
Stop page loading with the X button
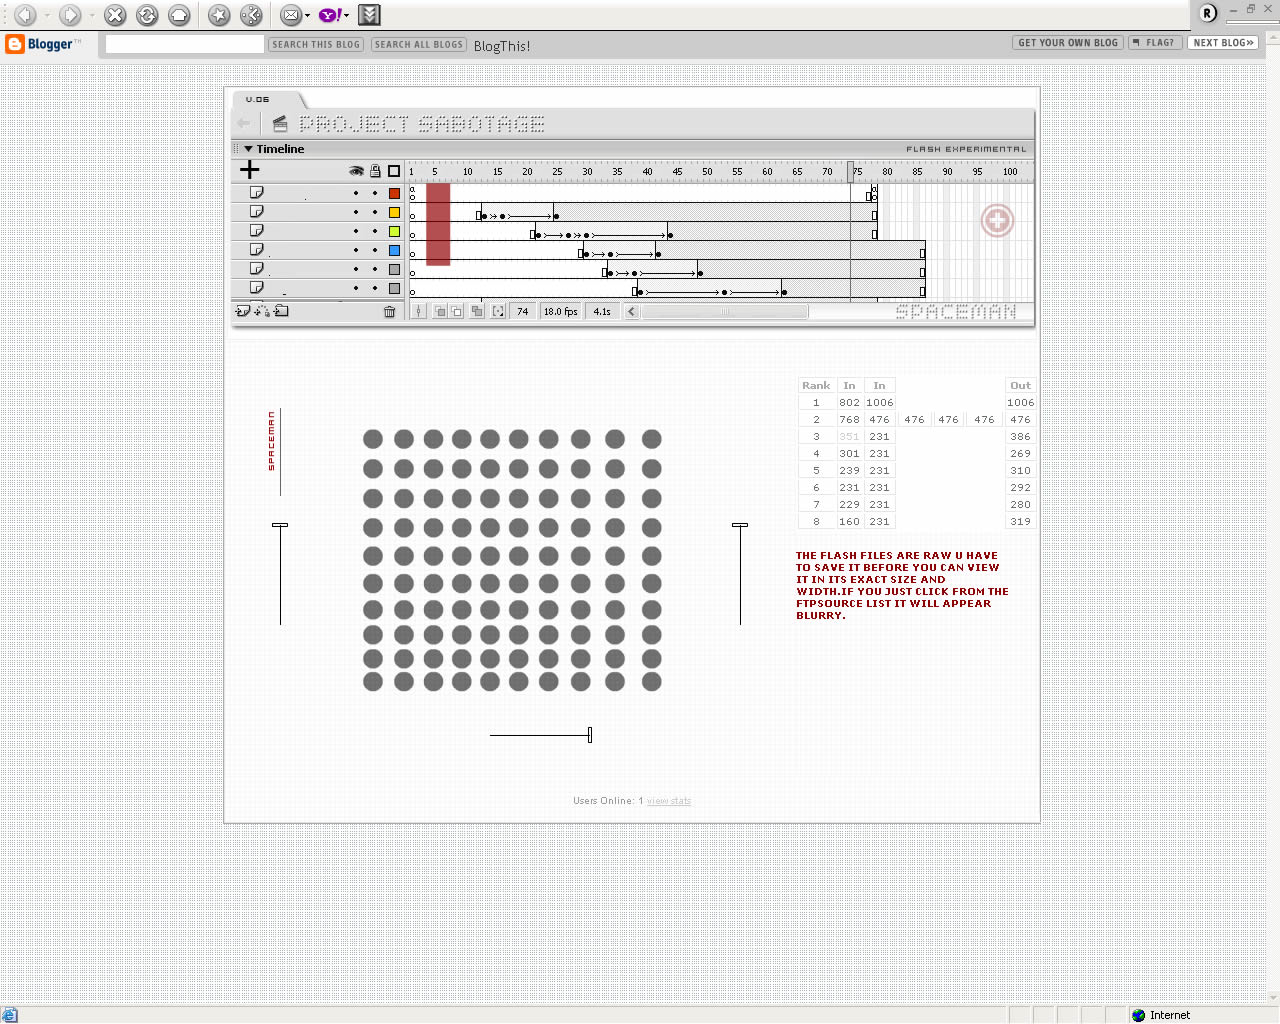[x=115, y=15]
